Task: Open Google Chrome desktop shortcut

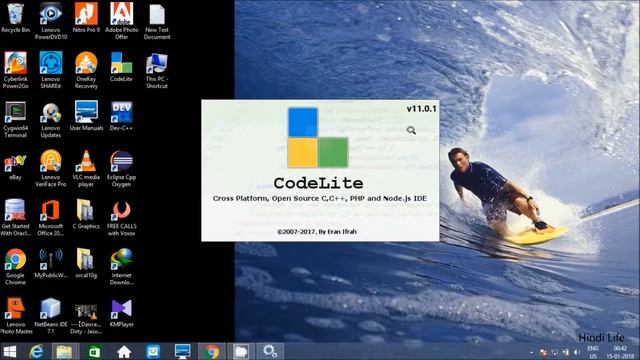Action: pyautogui.click(x=16, y=266)
